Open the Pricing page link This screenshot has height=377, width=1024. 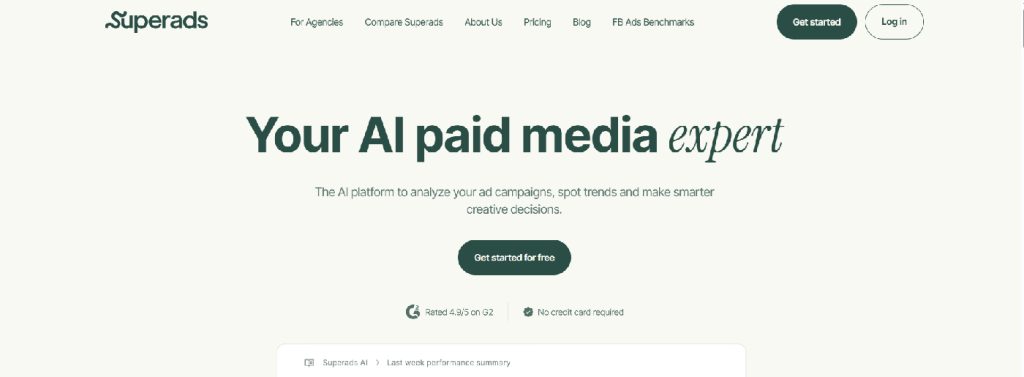pyautogui.click(x=537, y=22)
